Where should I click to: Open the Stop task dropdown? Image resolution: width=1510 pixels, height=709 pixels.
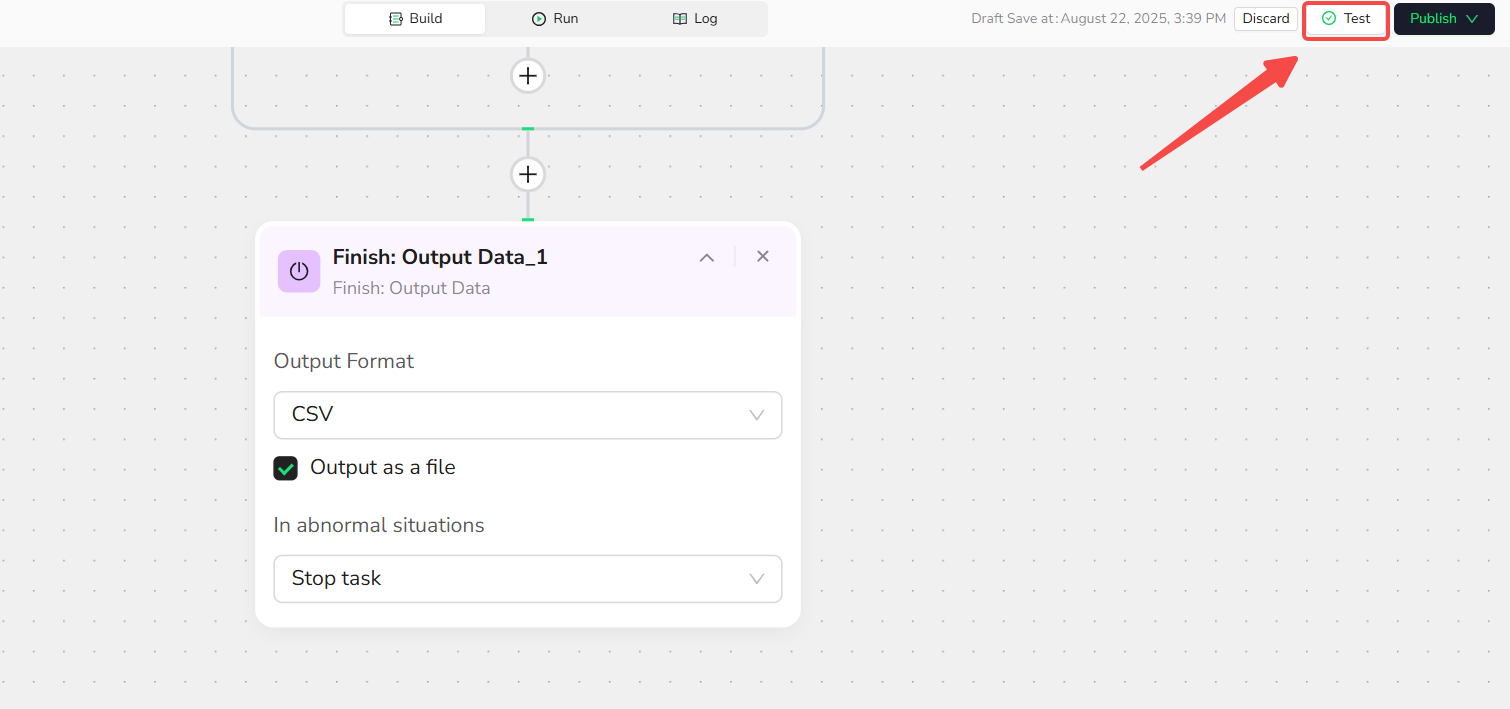(528, 579)
